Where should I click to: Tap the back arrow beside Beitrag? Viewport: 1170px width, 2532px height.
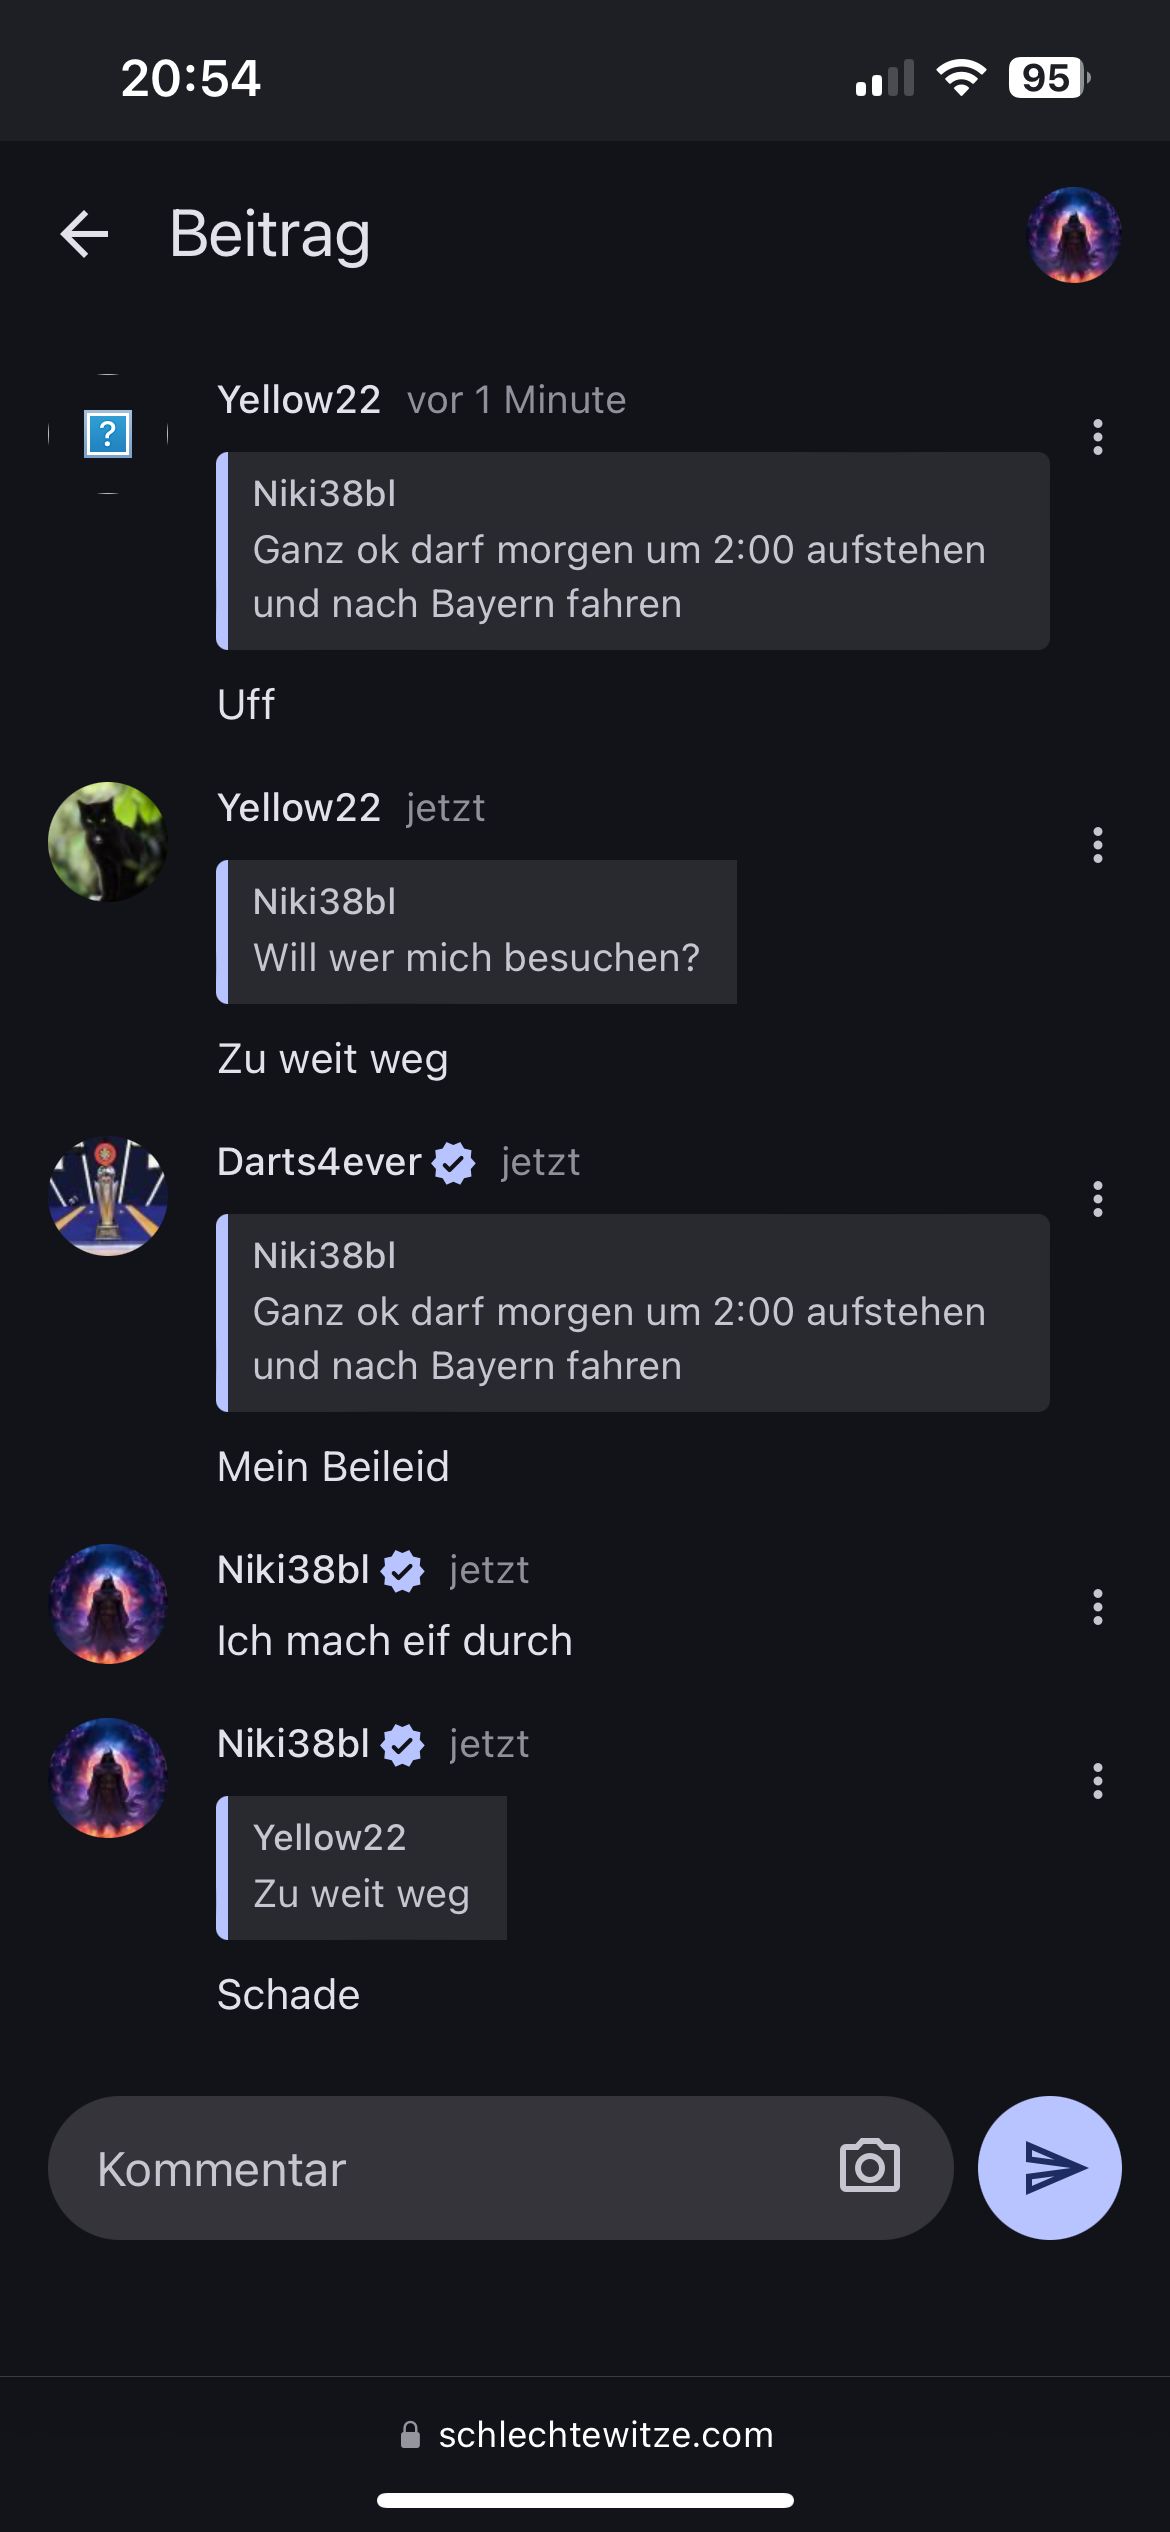coord(84,235)
